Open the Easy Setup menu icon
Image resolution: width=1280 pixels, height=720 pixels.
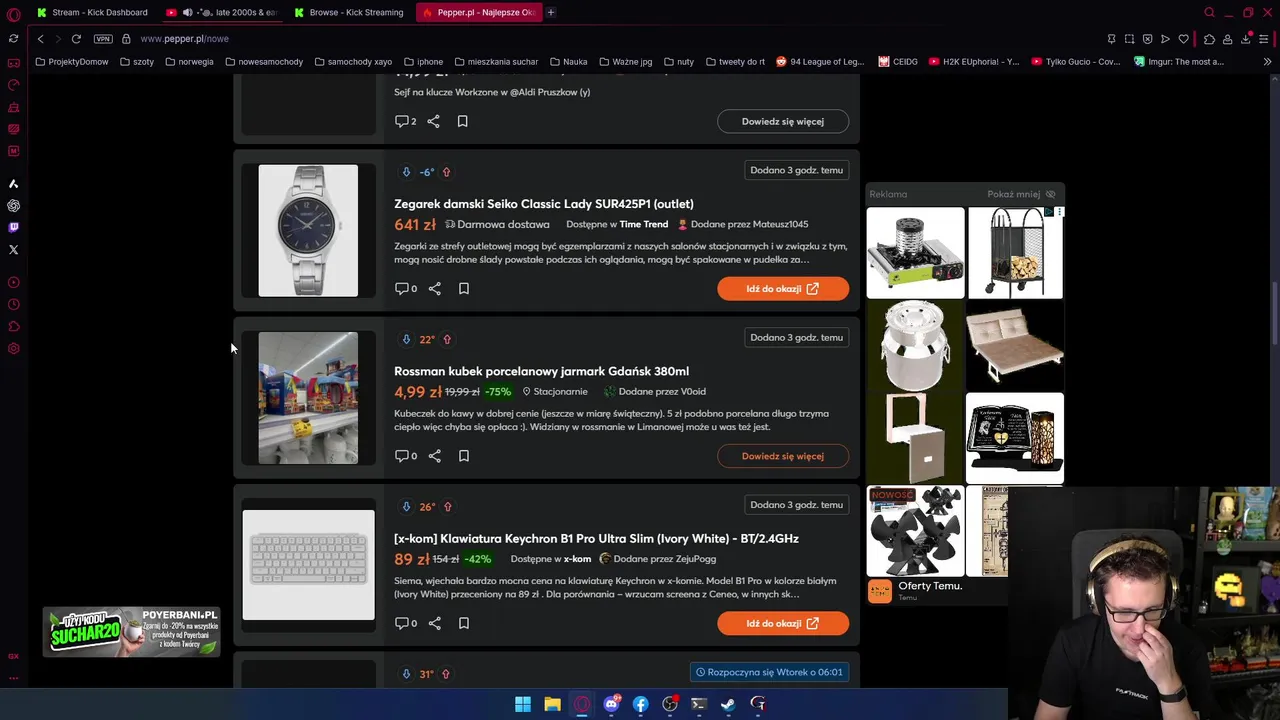1265,39
